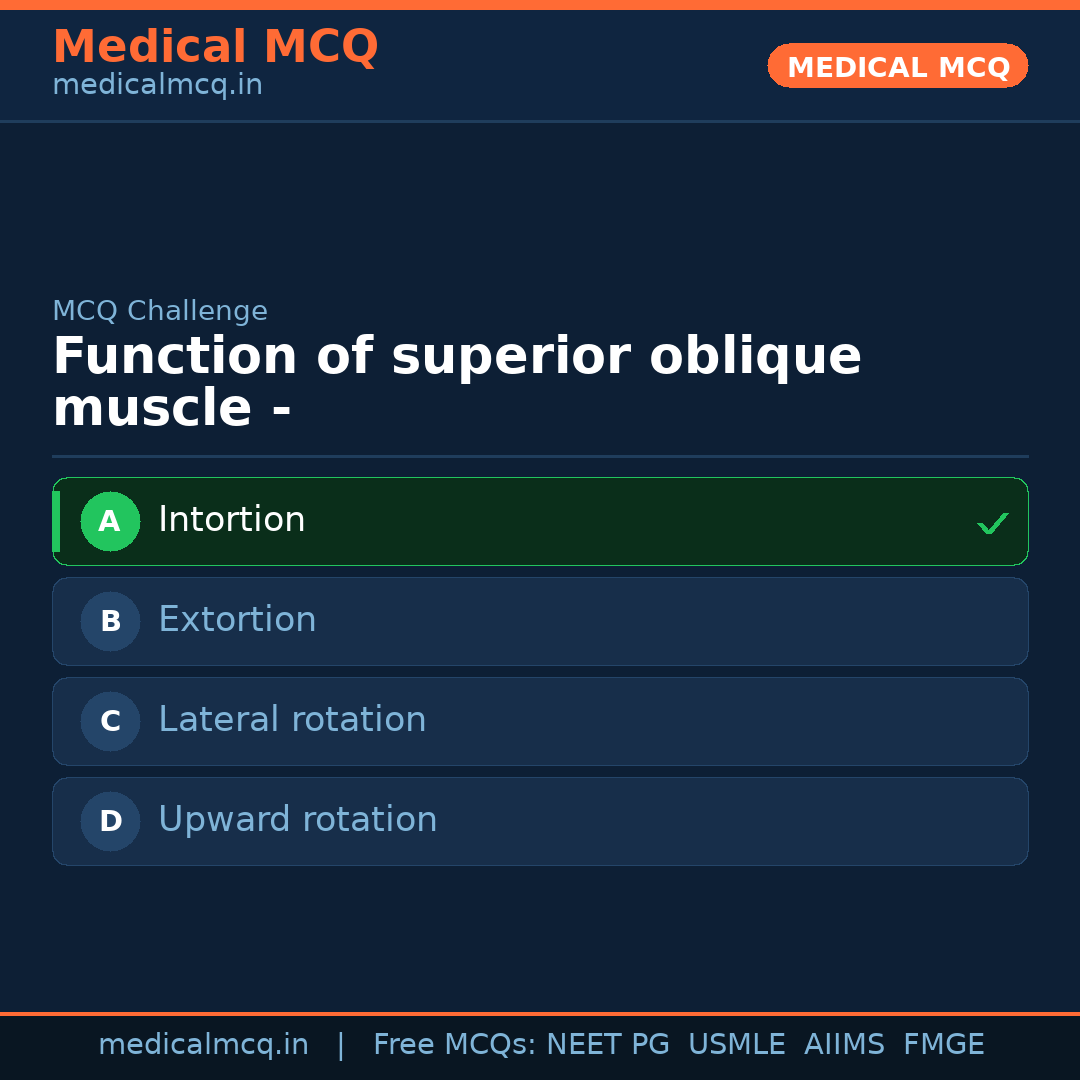Select the Intortion answer option
The width and height of the screenshot is (1080, 1080).
[x=540, y=521]
